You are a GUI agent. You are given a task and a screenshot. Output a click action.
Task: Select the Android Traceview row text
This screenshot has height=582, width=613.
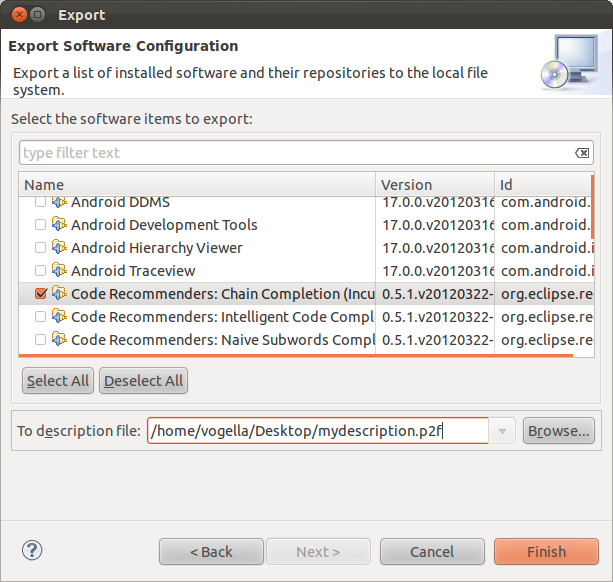pos(133,271)
